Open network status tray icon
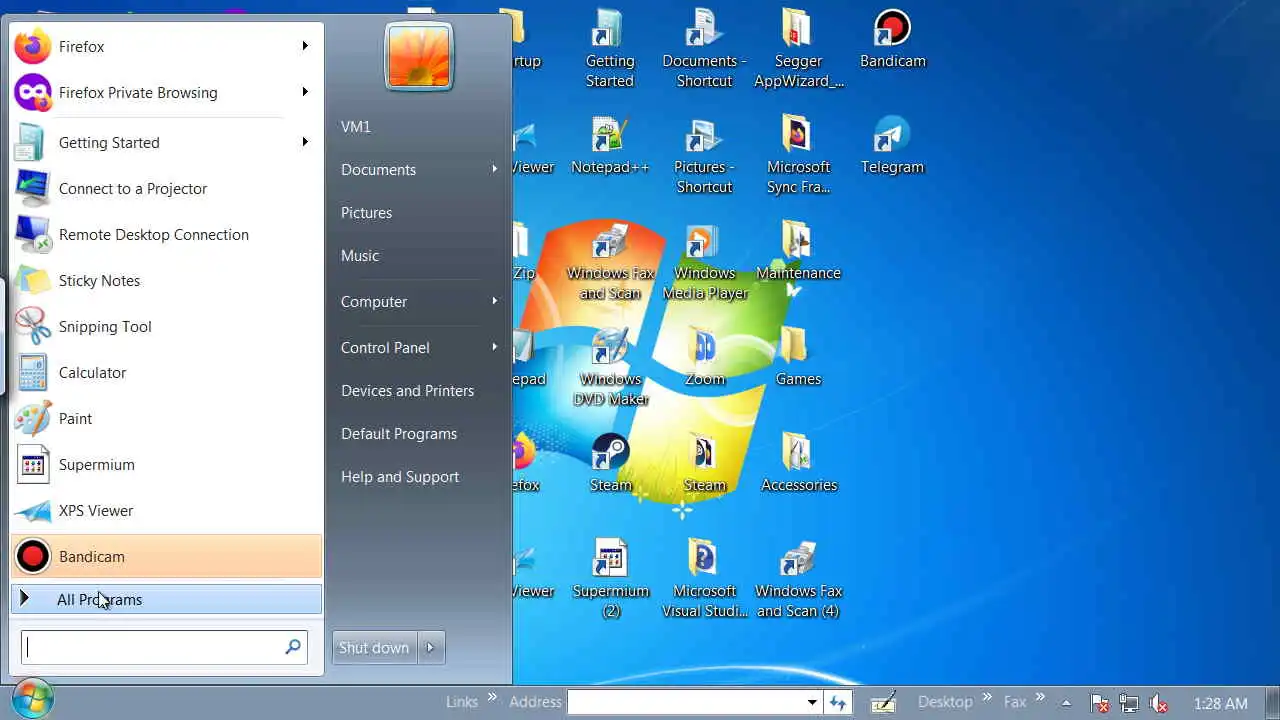The height and width of the screenshot is (720, 1280). click(x=1129, y=703)
